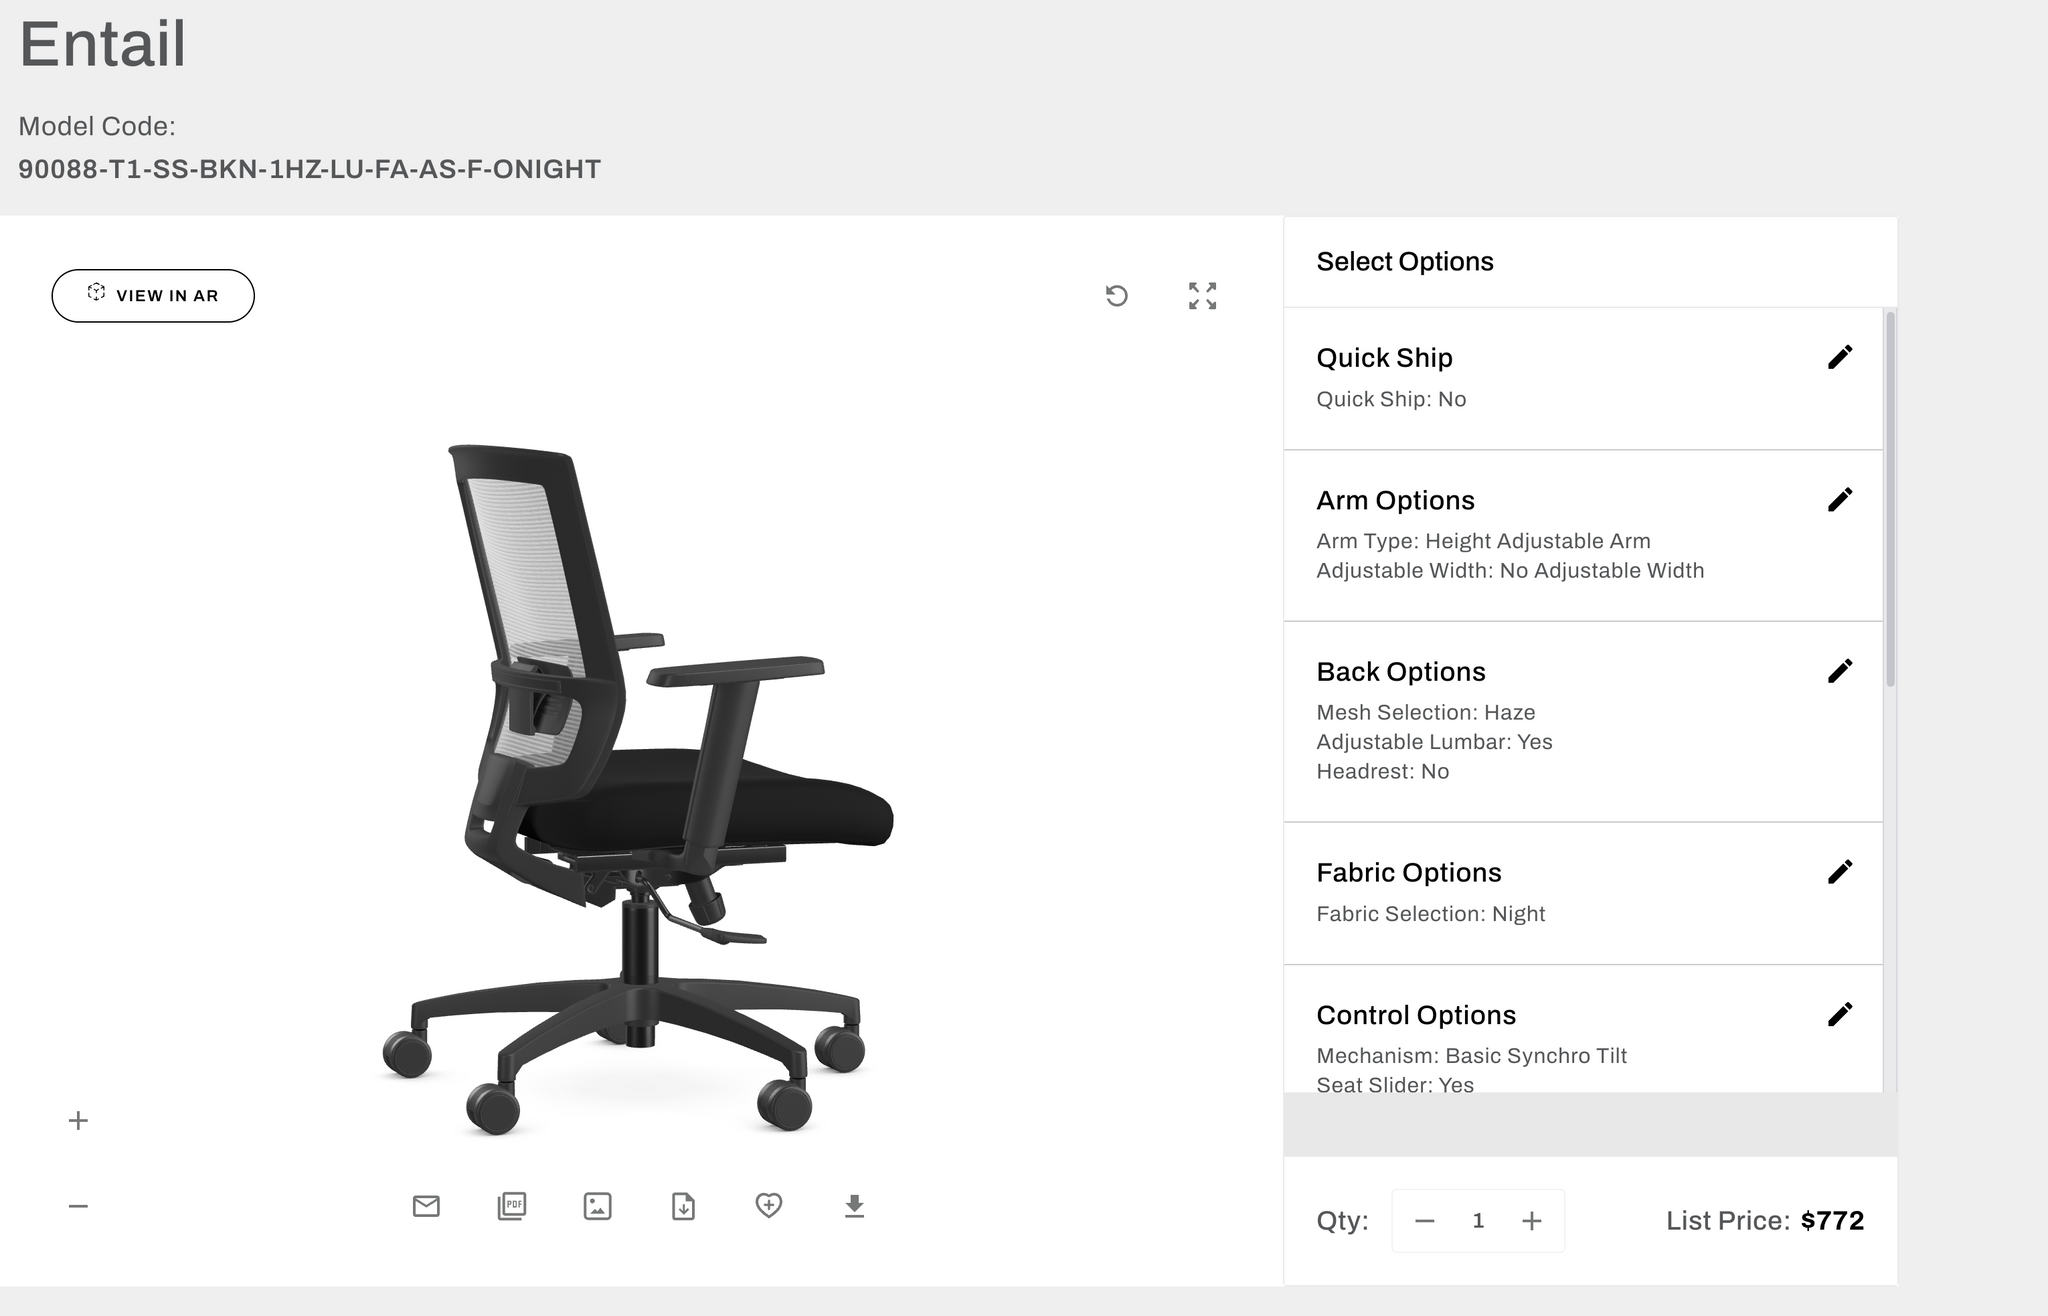Screen dimensions: 2048x1316
Task: Click Mechanism: Basic Synchro Tilt text
Action: pos(1471,1056)
